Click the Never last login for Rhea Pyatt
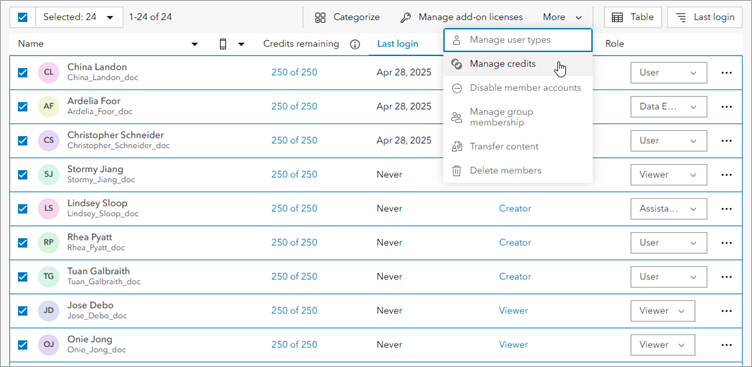752x367 pixels. [x=389, y=243]
